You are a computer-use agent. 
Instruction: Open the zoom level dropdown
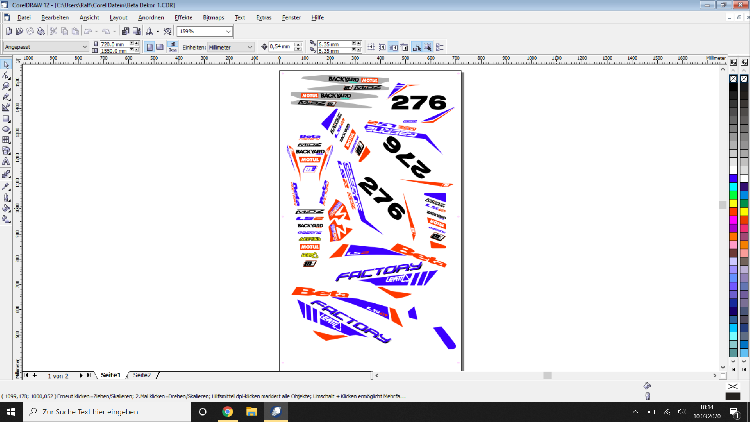[x=228, y=32]
